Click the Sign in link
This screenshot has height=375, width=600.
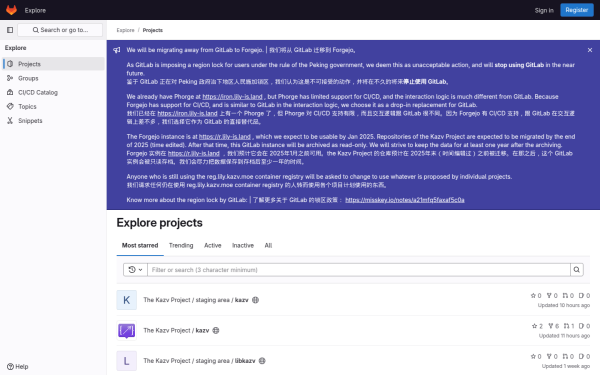[544, 10]
